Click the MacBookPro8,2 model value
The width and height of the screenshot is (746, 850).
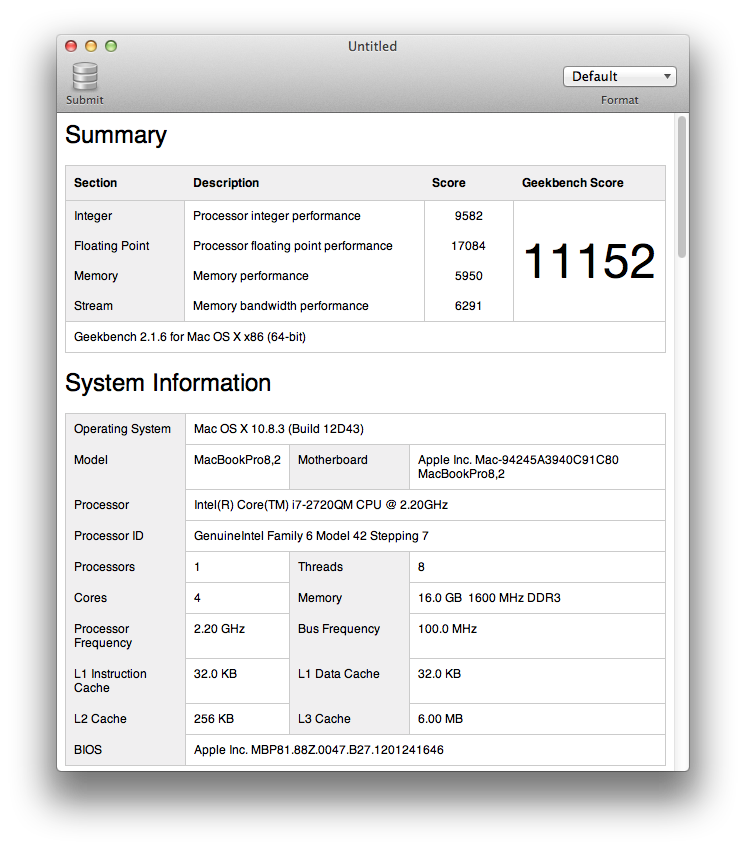tap(237, 460)
